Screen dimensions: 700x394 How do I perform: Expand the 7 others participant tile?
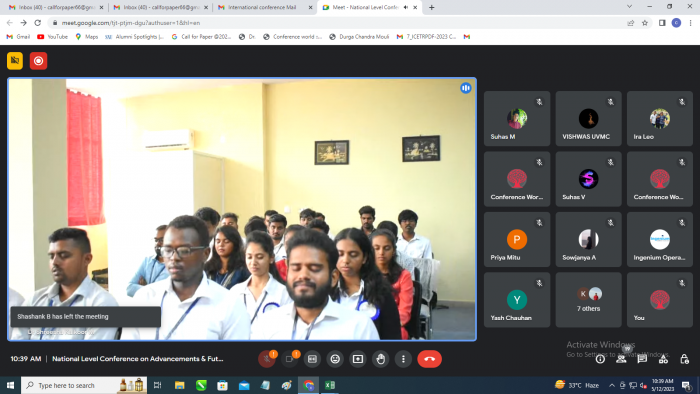click(x=588, y=300)
